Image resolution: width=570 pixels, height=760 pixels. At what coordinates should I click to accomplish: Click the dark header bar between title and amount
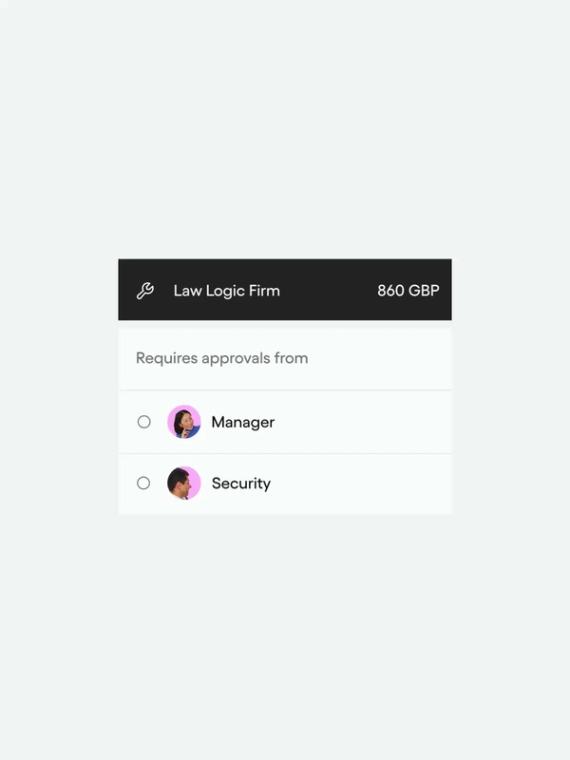click(x=329, y=290)
